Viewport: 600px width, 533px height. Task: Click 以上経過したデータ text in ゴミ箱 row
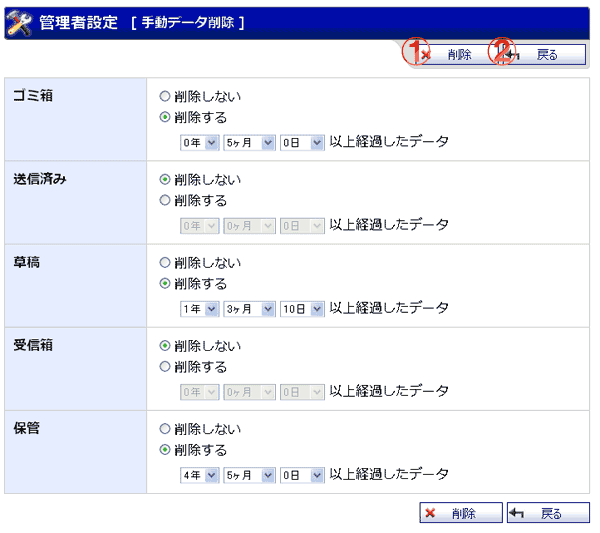click(389, 142)
